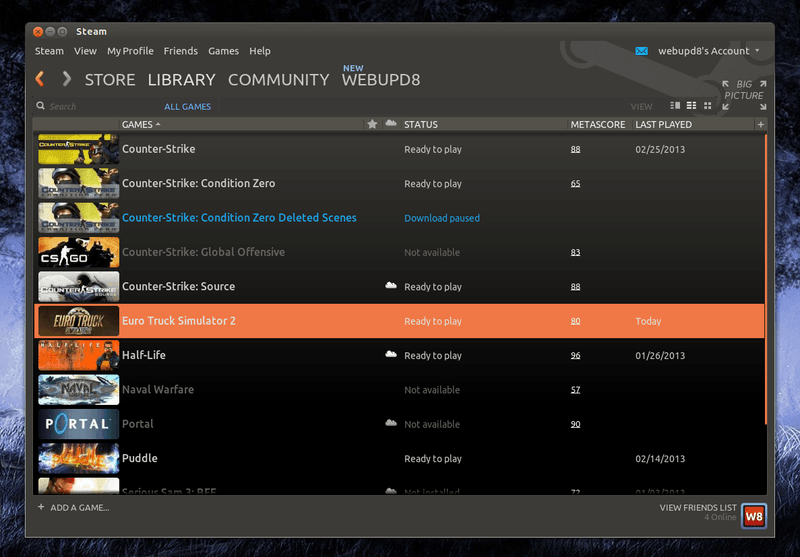
Task: Click ADD A GAME... button
Action: tap(80, 508)
